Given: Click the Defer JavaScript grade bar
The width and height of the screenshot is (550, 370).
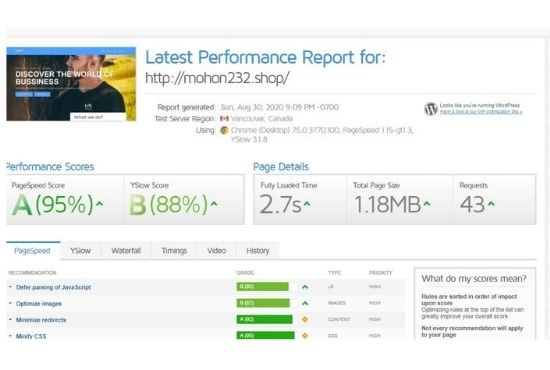Looking at the screenshot, I should point(267,287).
